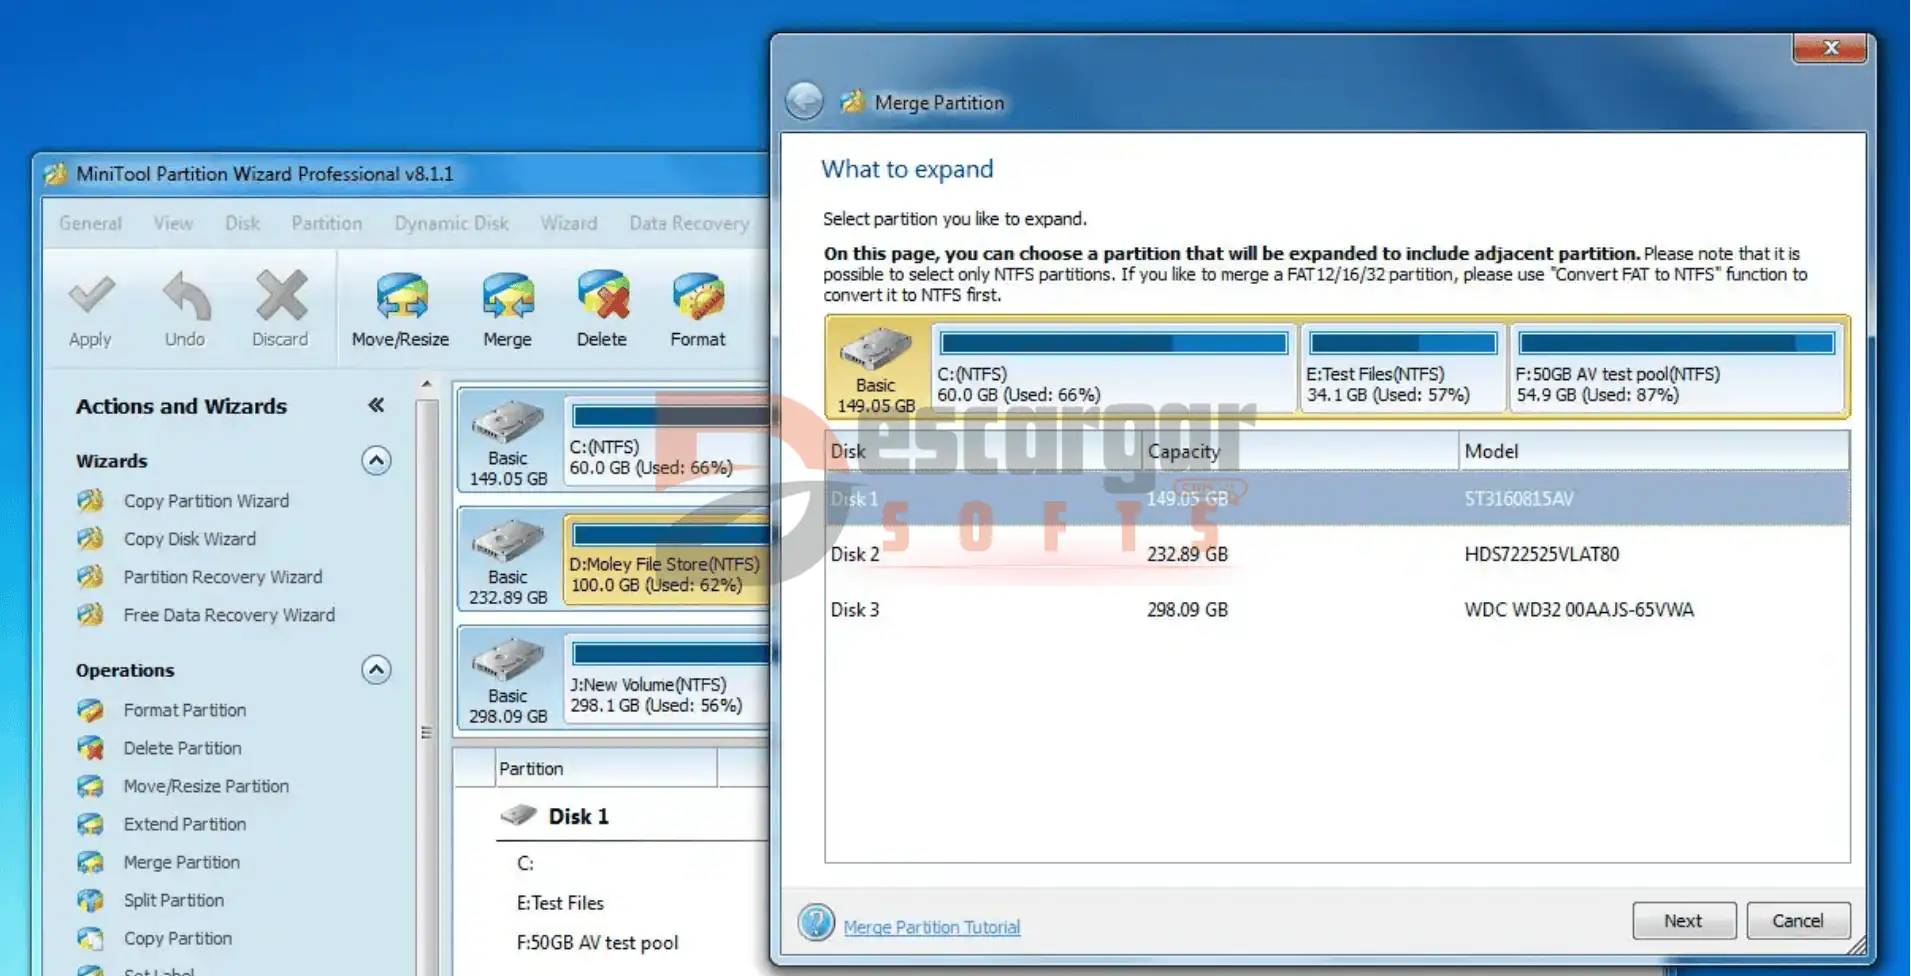Image resolution: width=1911 pixels, height=976 pixels.
Task: Click the Discard X icon
Action: (x=280, y=297)
